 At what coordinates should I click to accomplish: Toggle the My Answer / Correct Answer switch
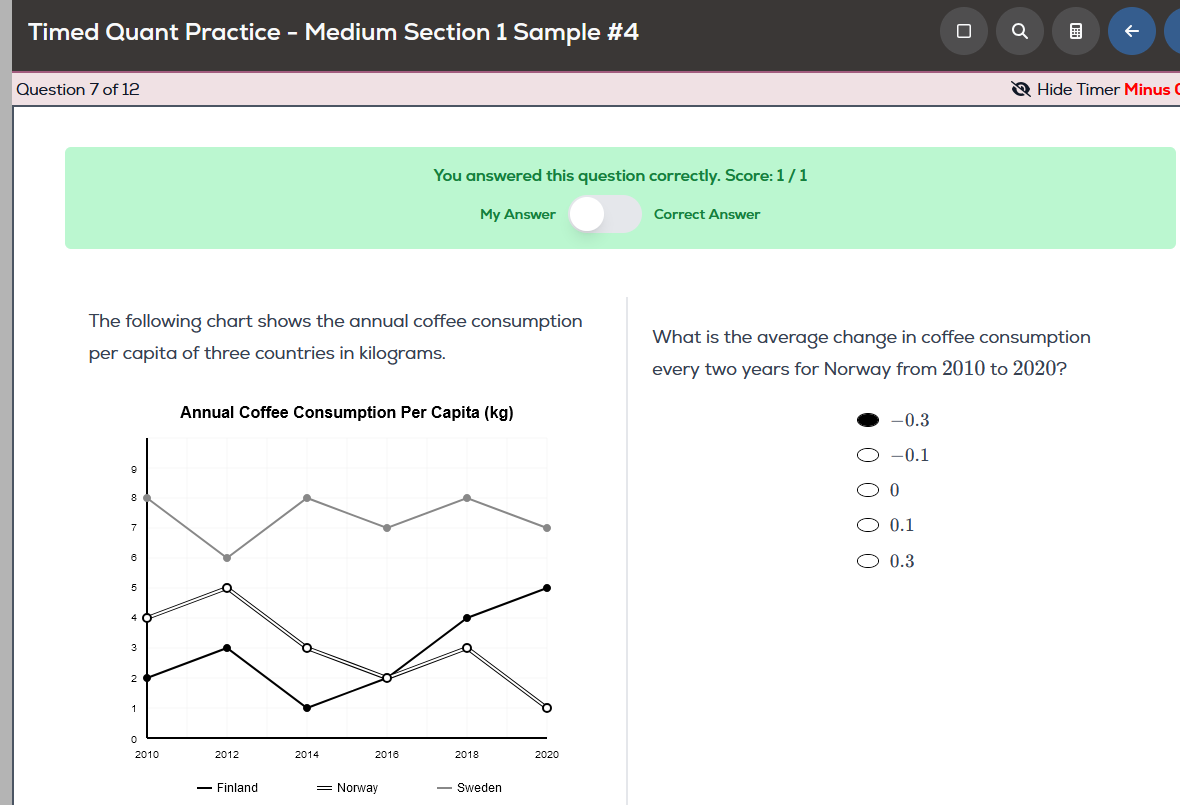(605, 214)
